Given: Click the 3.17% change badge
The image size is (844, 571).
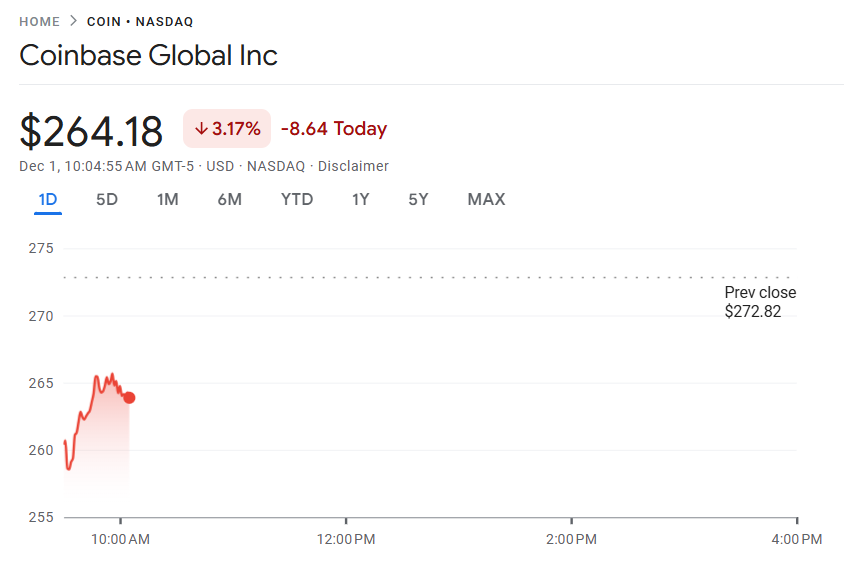Looking at the screenshot, I should click(x=227, y=129).
